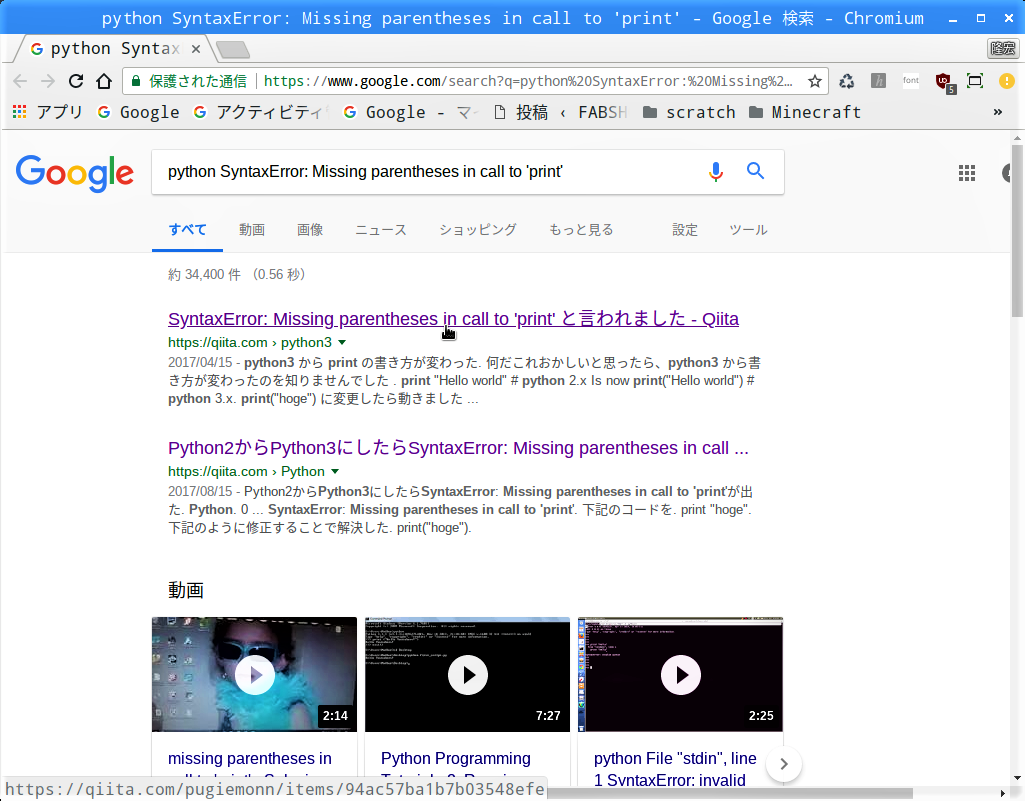Open the 投稿 ‹ FABSH bookmark

(x=561, y=112)
